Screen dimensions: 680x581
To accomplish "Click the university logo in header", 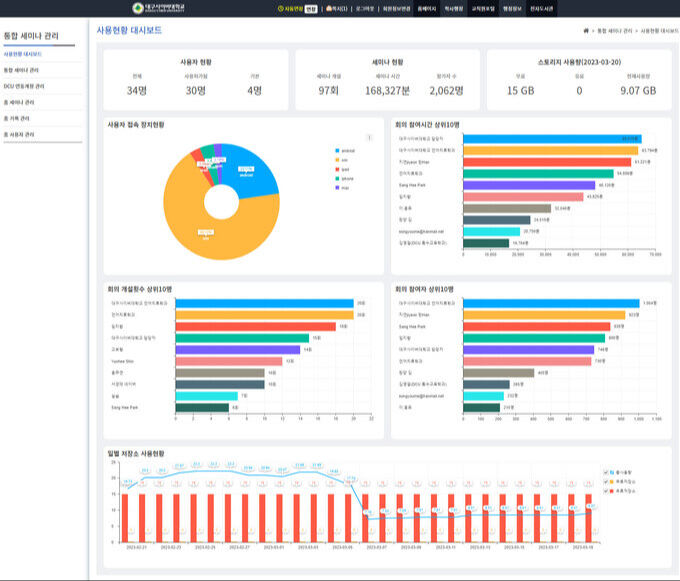I will tap(158, 8).
